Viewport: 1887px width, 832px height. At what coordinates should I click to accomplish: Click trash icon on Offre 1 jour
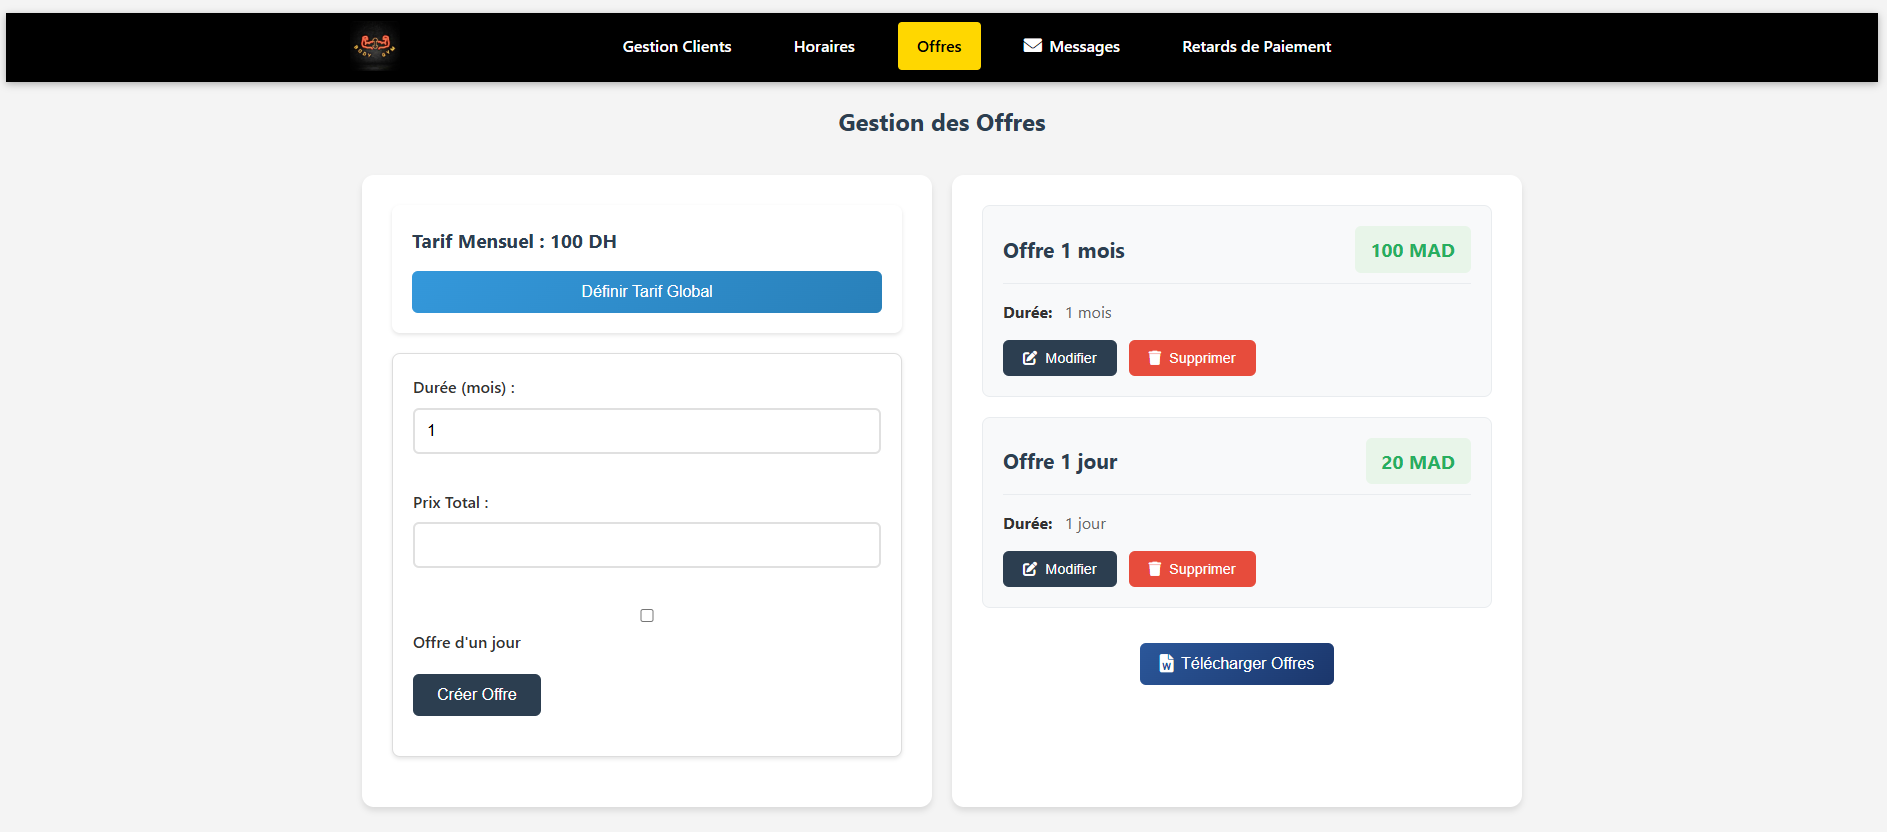click(x=1155, y=569)
